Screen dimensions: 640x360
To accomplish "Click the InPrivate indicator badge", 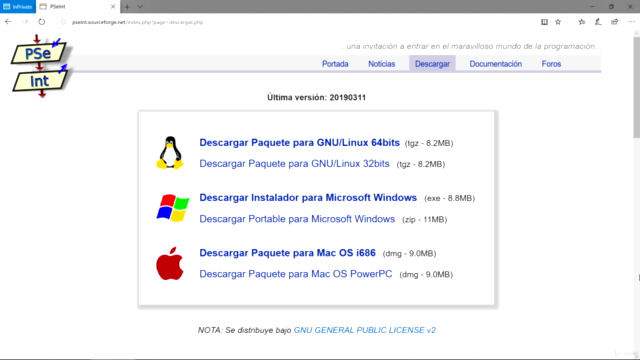I will pos(18,7).
